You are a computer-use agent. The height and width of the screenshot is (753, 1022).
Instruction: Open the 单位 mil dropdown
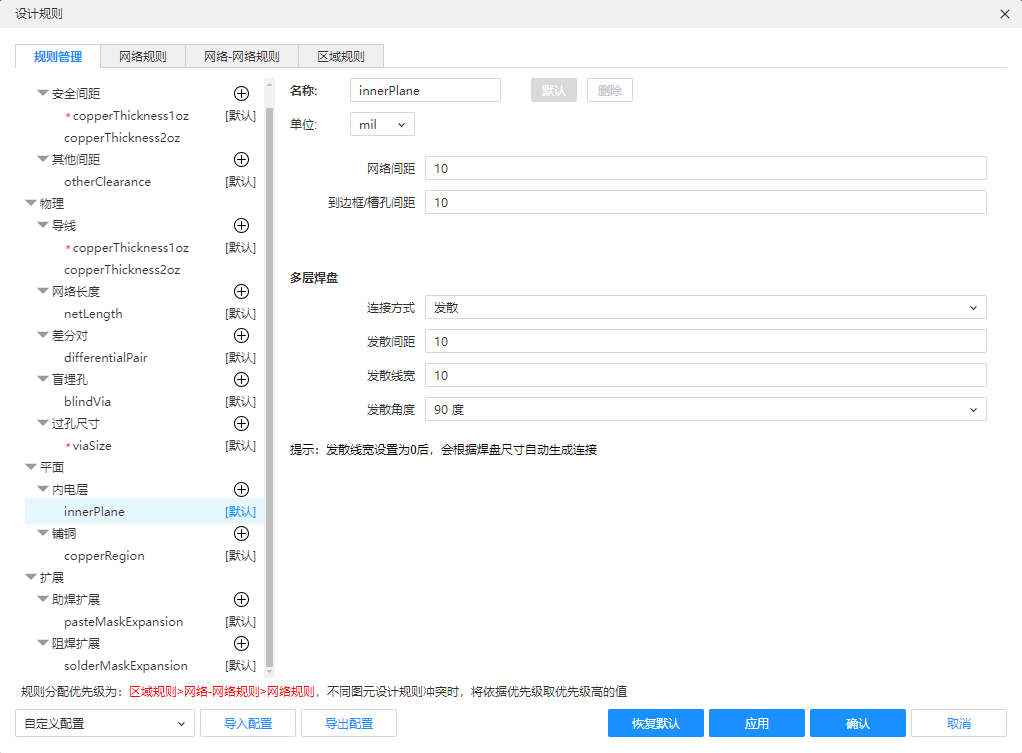point(382,124)
